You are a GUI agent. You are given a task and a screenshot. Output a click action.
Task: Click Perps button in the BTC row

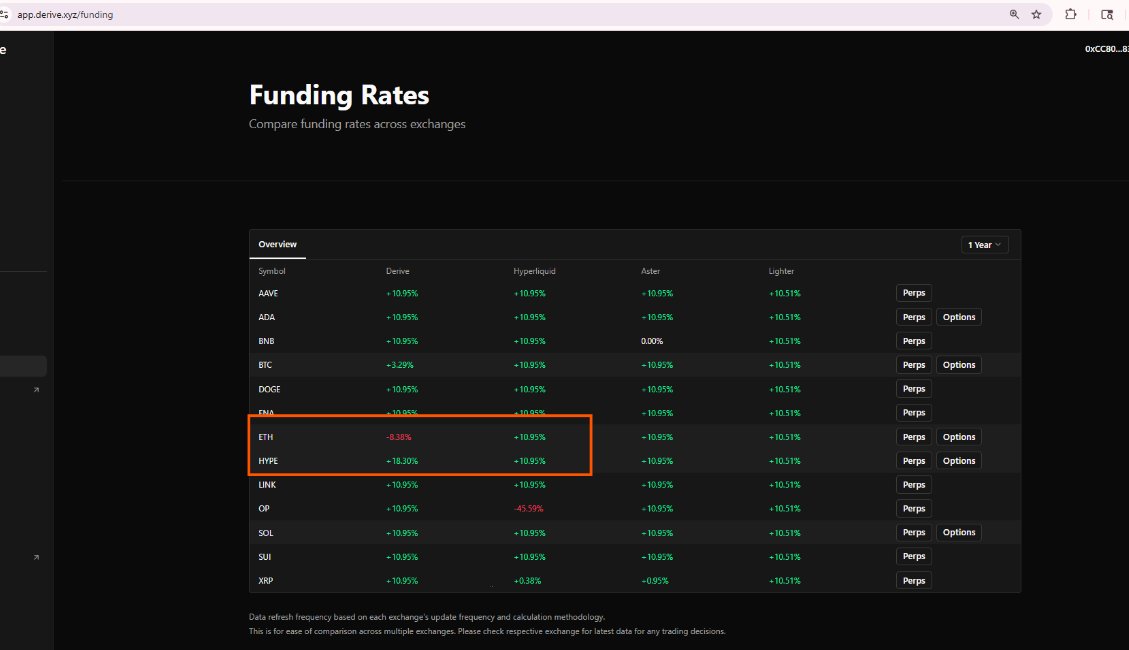coord(914,365)
